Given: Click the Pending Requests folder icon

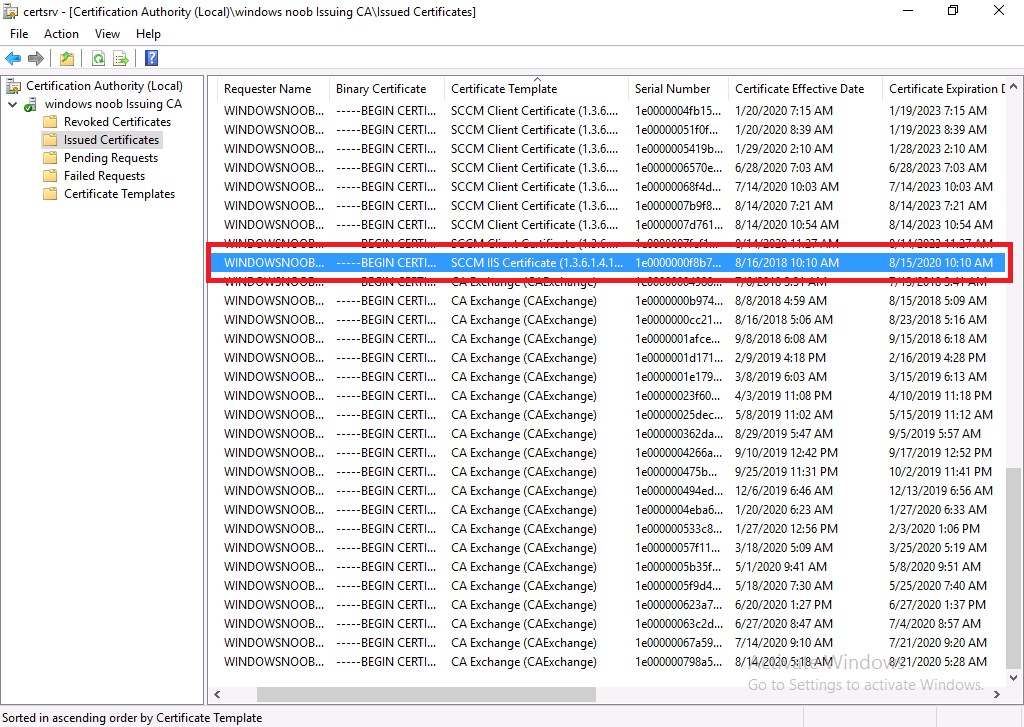Looking at the screenshot, I should point(50,158).
